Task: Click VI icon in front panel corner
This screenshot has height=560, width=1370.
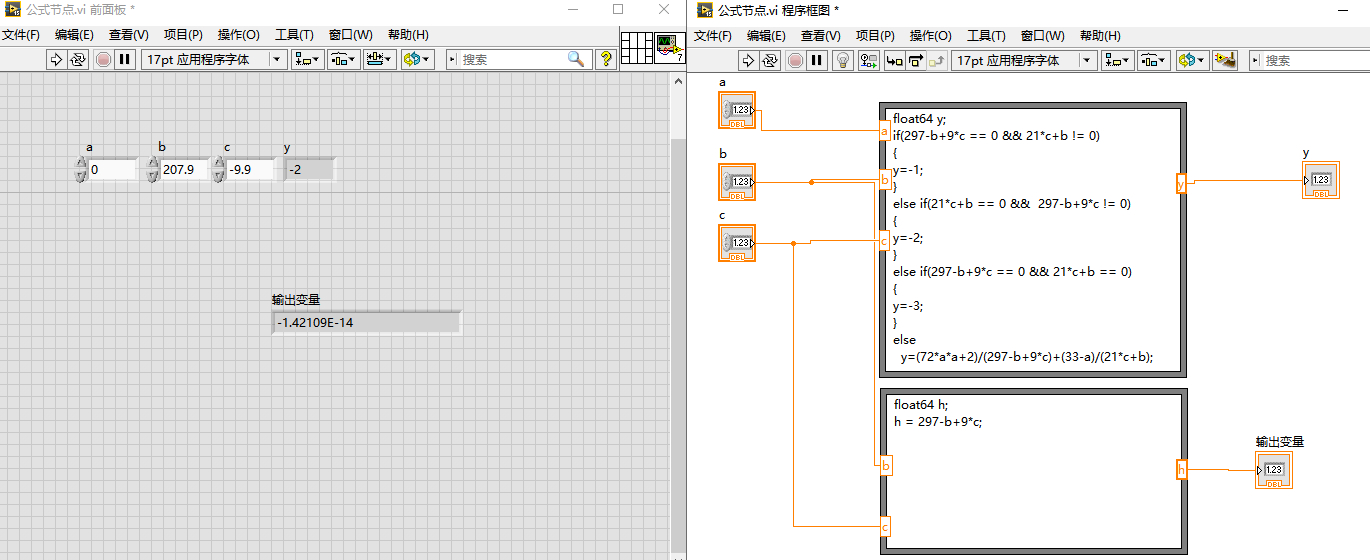Action: click(x=669, y=48)
